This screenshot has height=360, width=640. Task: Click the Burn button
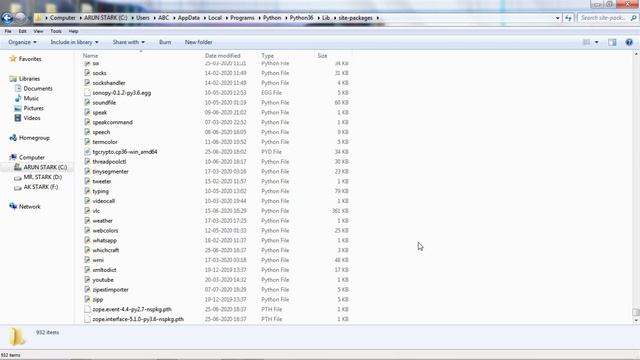click(x=165, y=42)
